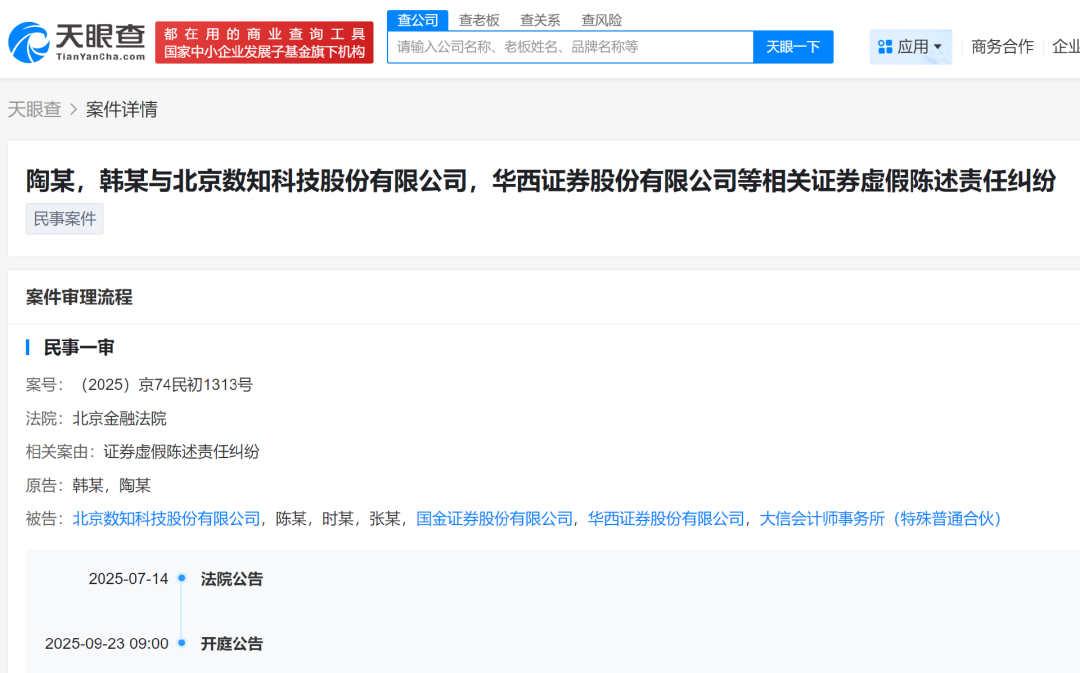The width and height of the screenshot is (1080, 673).
Task: Click the Tianyancha logo
Action: [76, 42]
